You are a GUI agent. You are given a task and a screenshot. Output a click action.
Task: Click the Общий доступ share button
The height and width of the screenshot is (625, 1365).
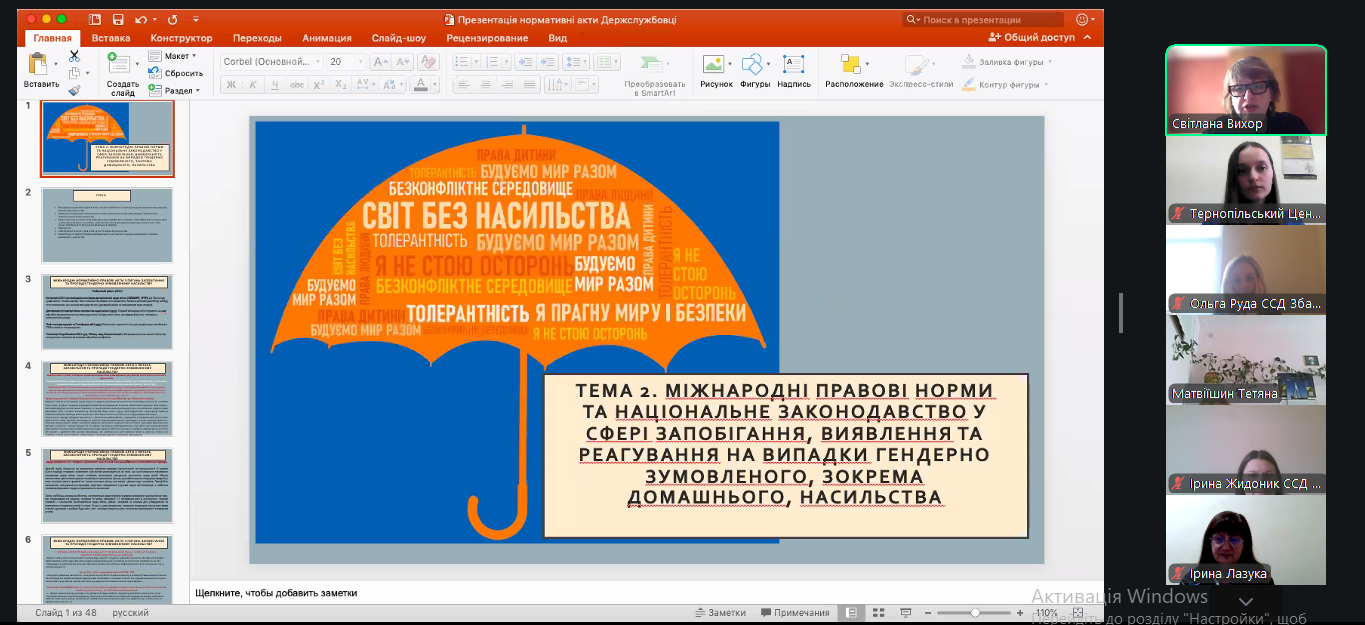1031,37
